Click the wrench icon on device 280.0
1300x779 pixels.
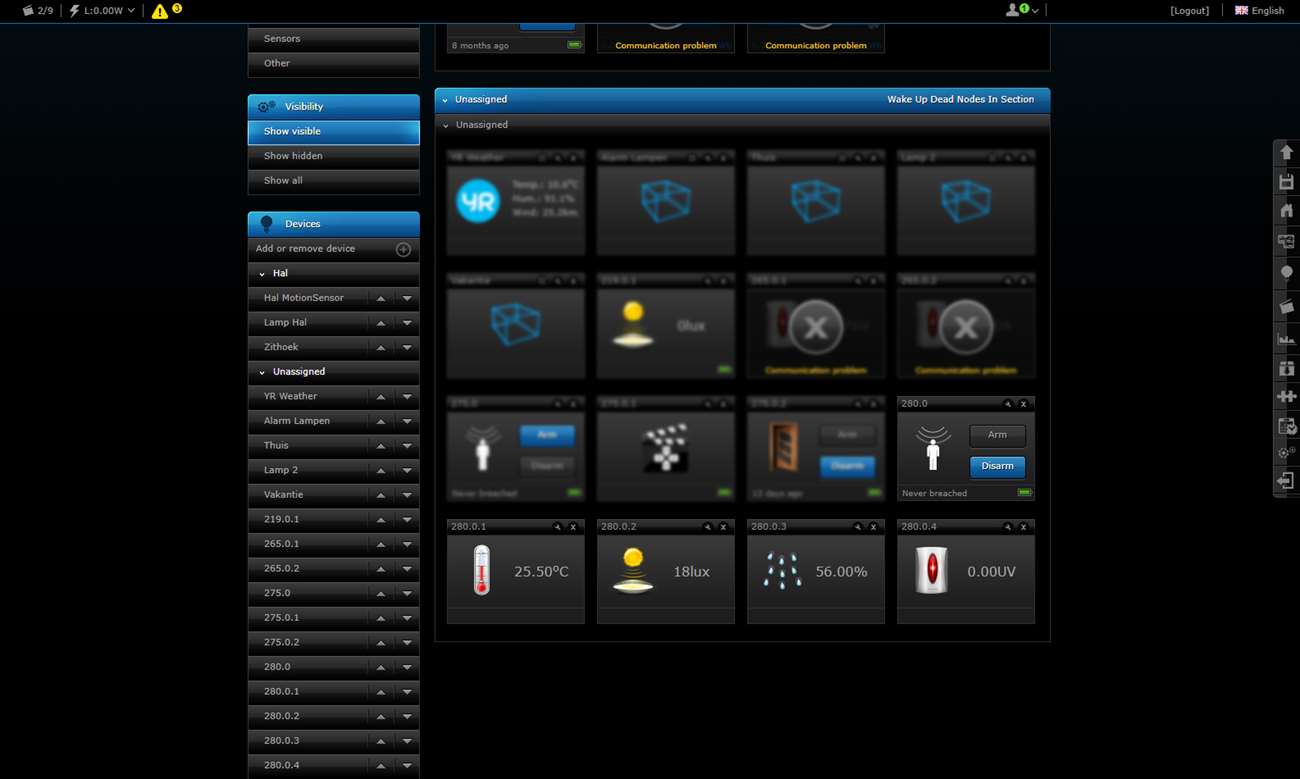[x=1008, y=404]
